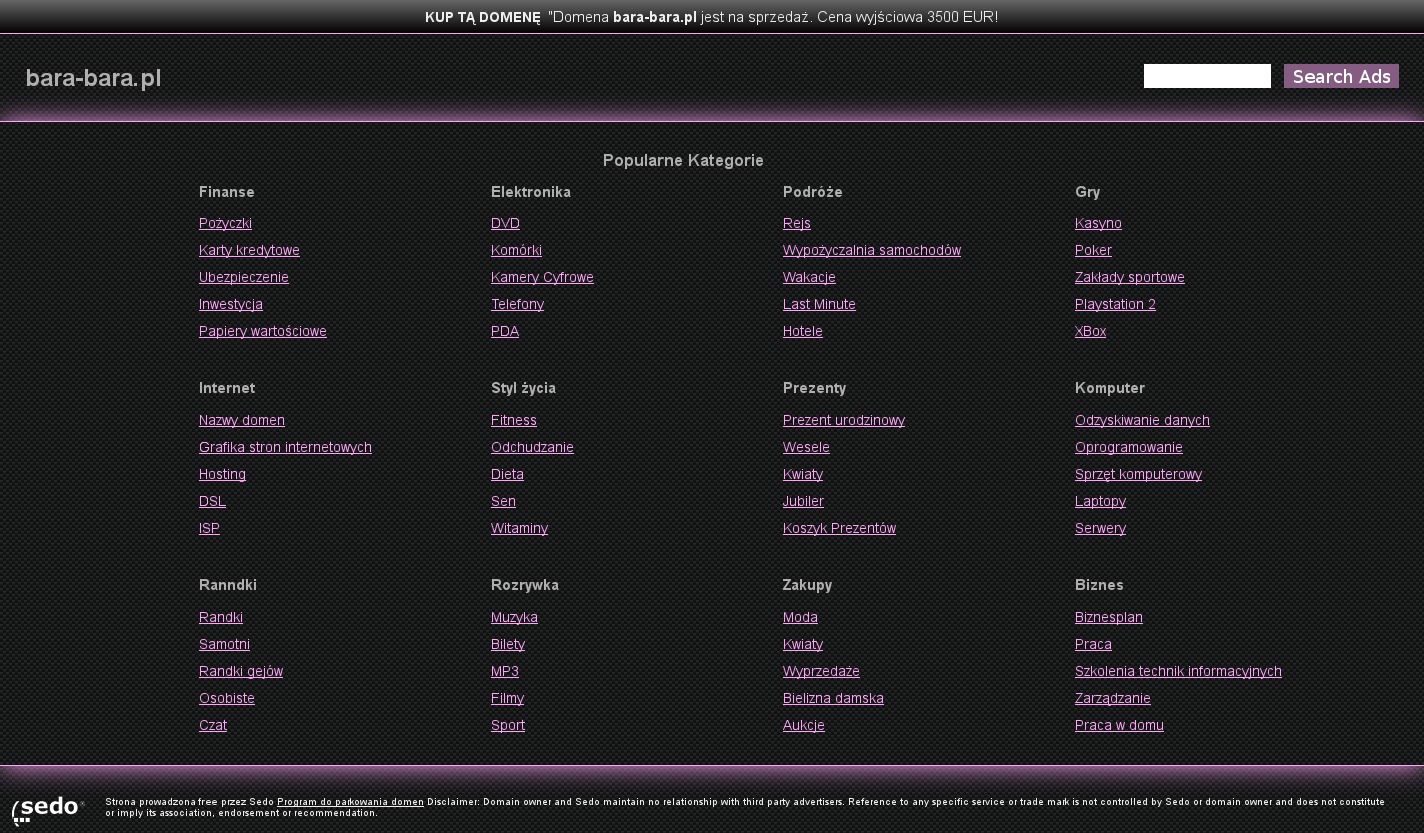
Task: Focus the search input field
Action: tap(1207, 77)
